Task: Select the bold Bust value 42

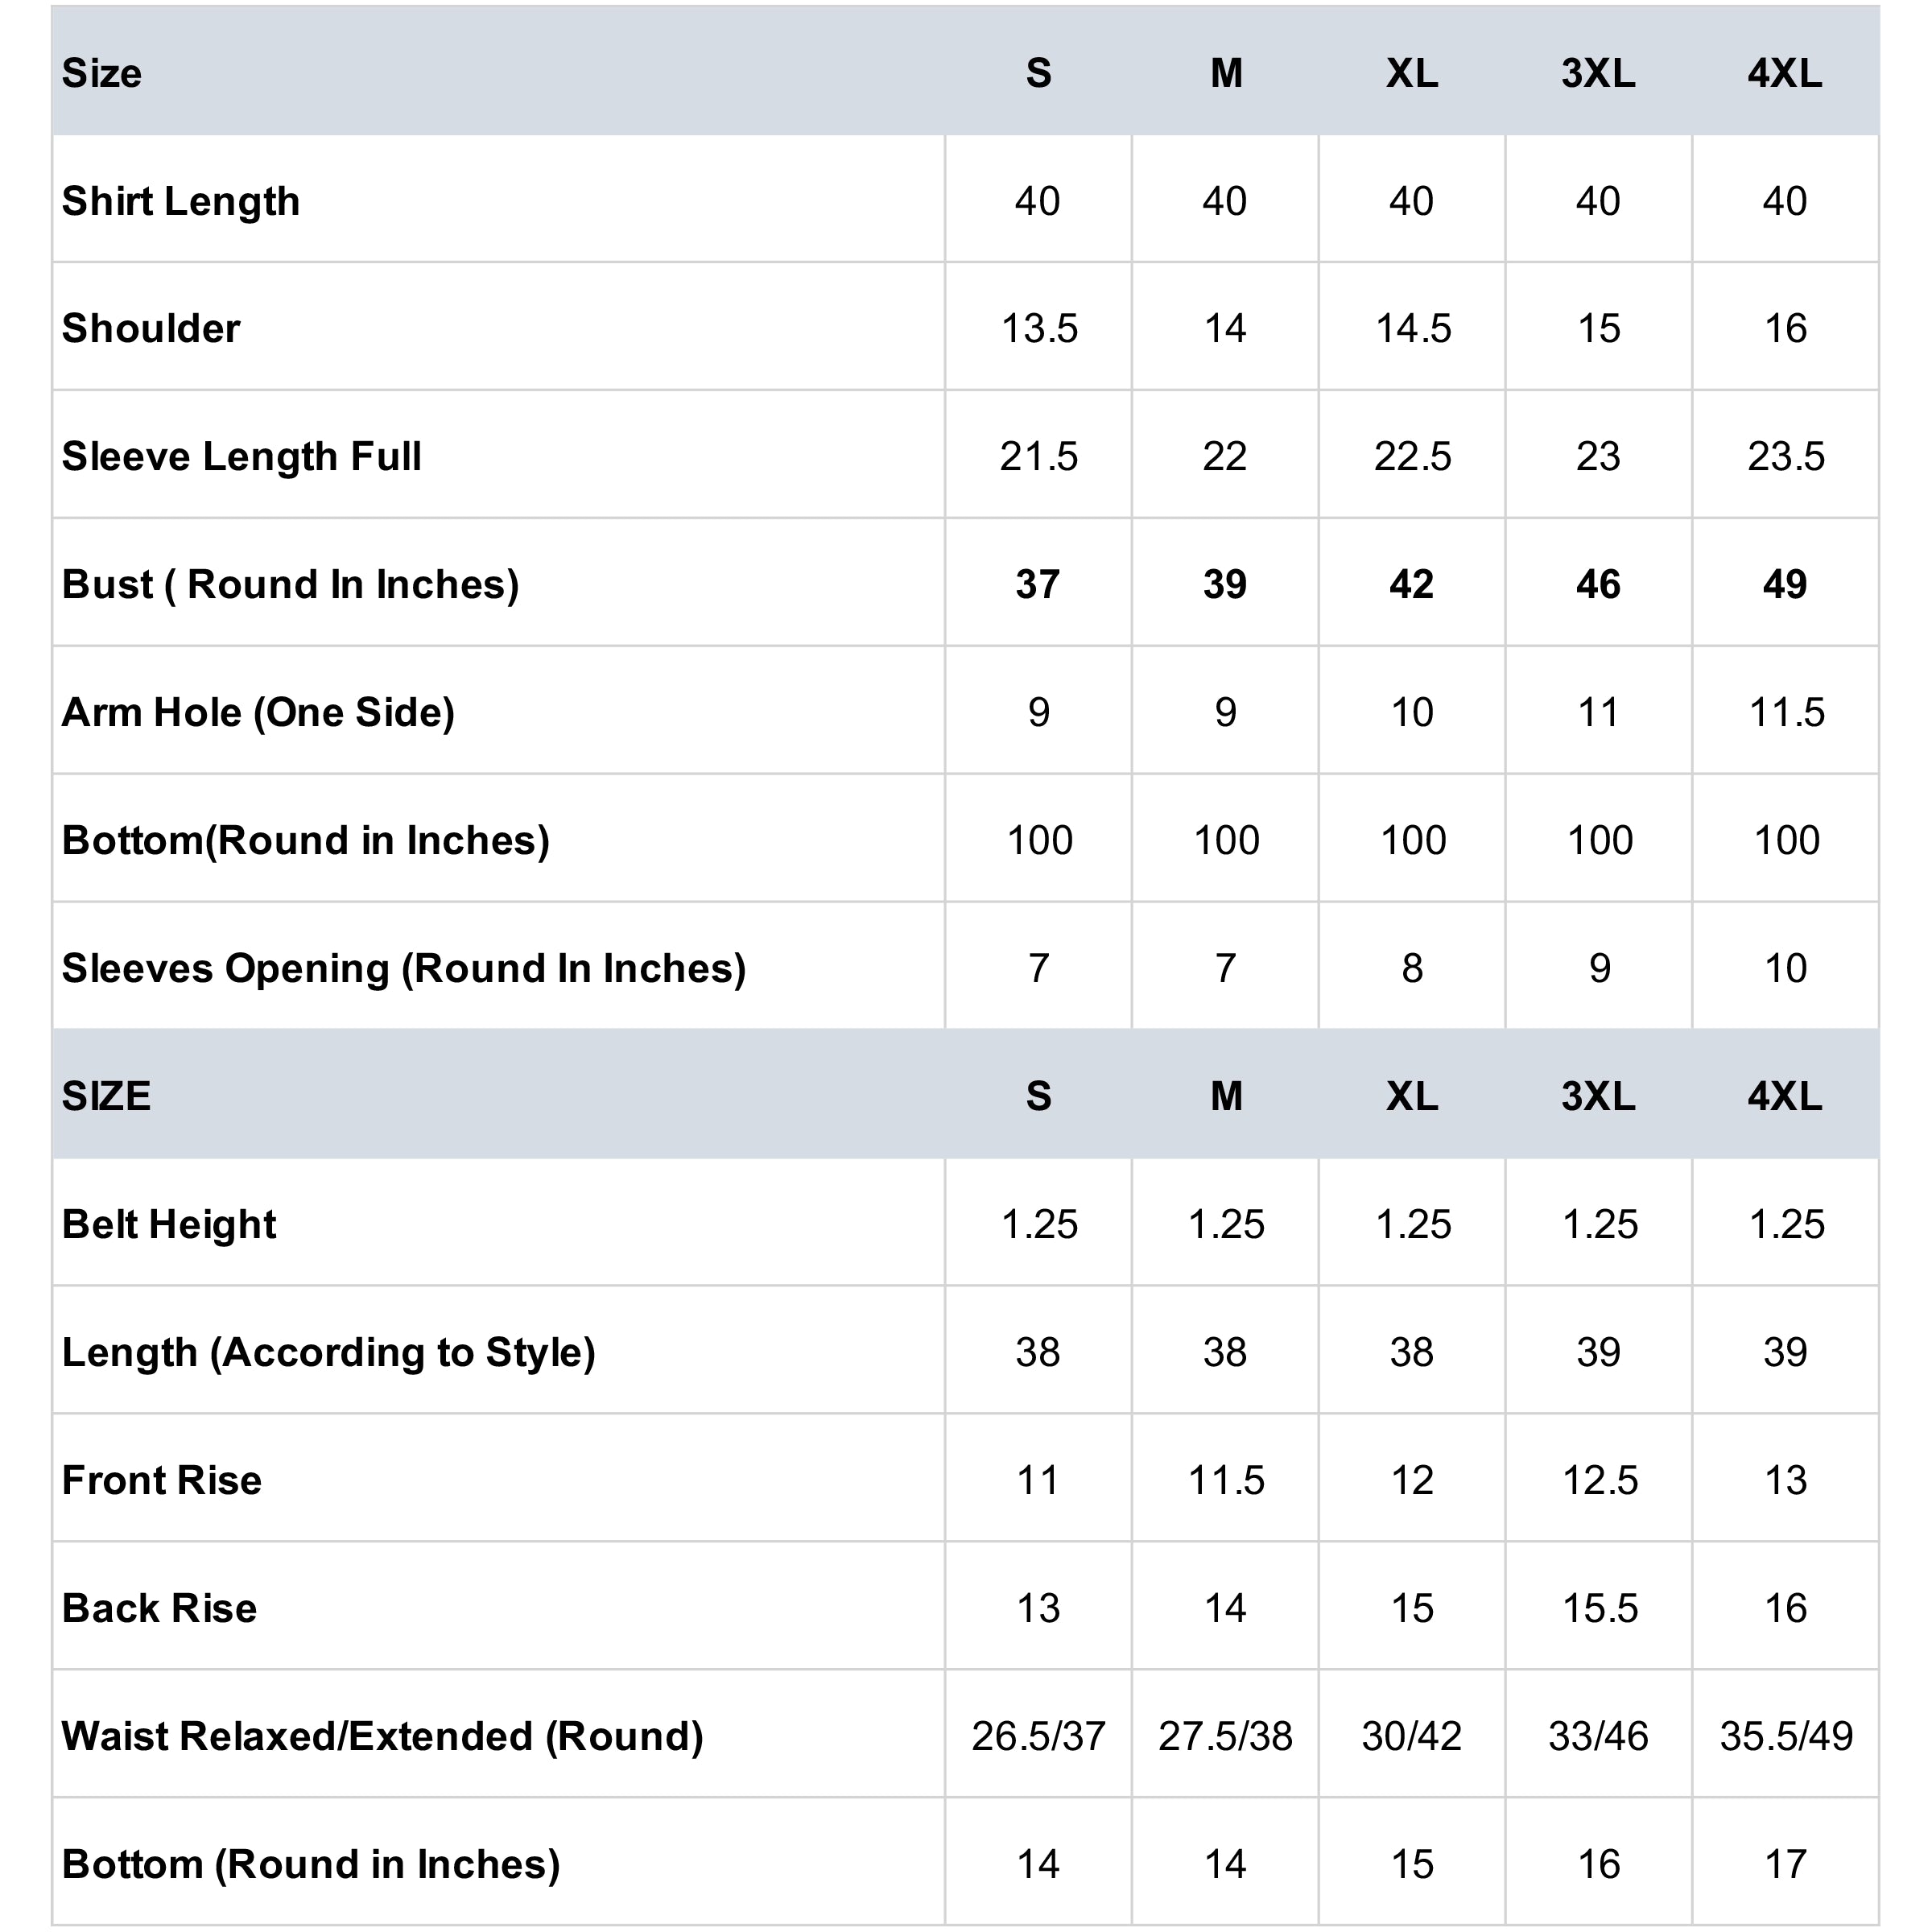Action: tap(1411, 585)
